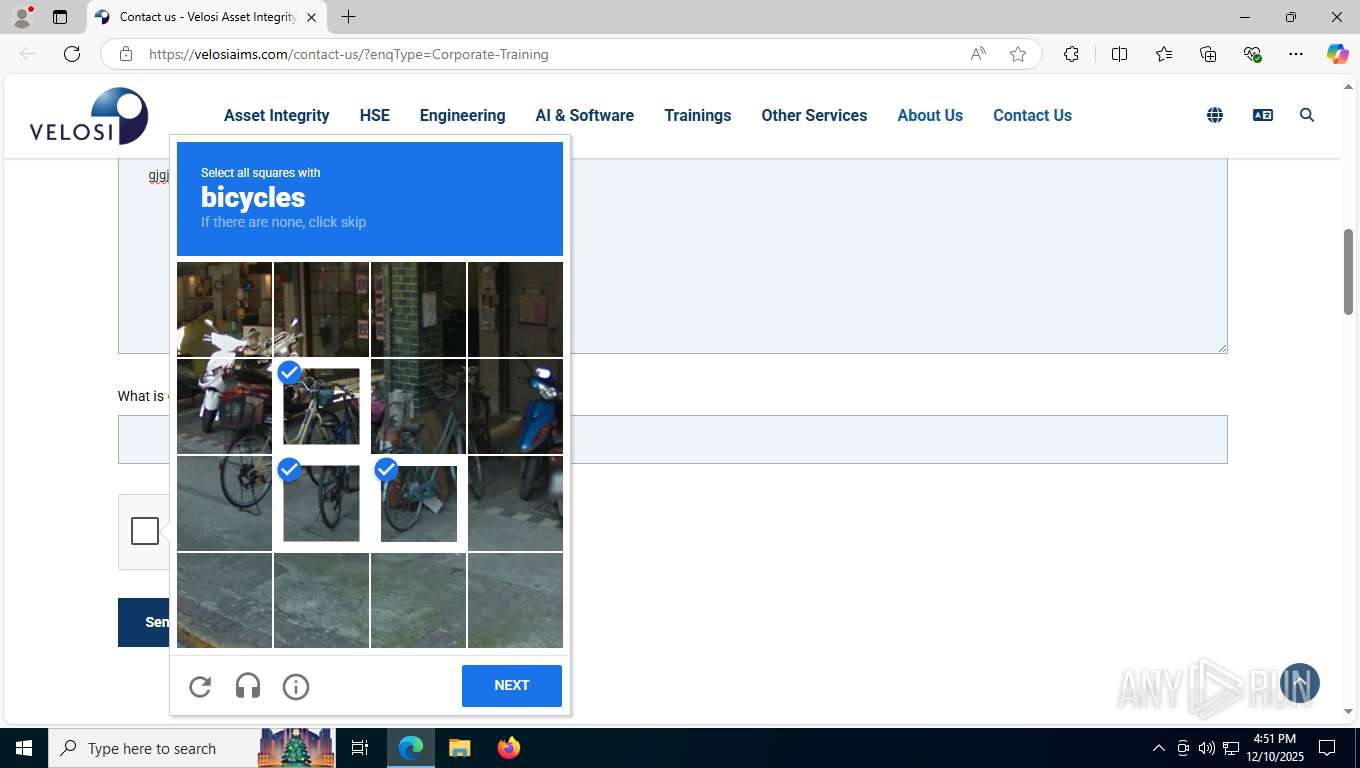Image resolution: width=1360 pixels, height=768 pixels.
Task: Open Favorites list icon
Action: coord(1164,54)
